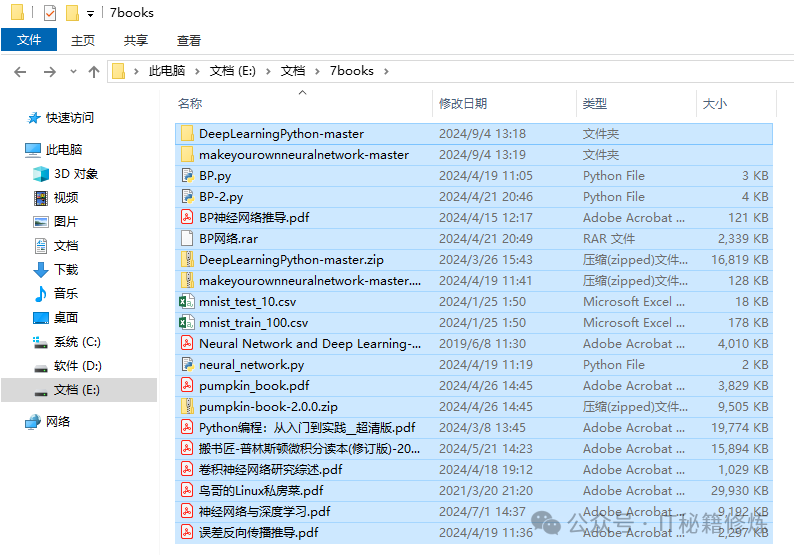794x555 pixels.
Task: Open the recent locations dropdown arrow
Action: click(x=72, y=72)
